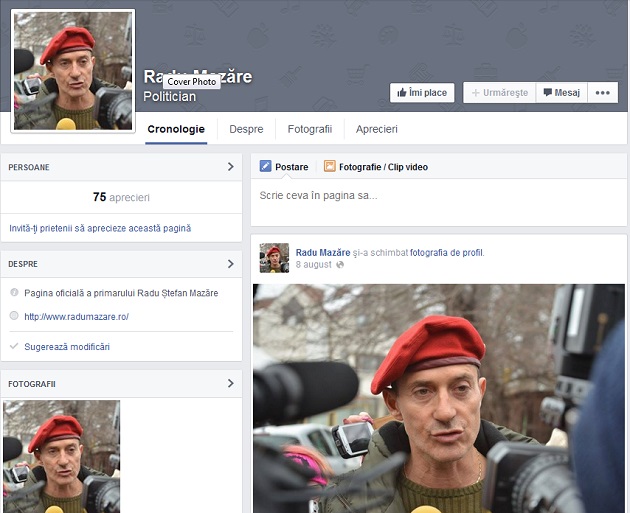Open the photo thumbnail in Fotografii section

click(61, 456)
